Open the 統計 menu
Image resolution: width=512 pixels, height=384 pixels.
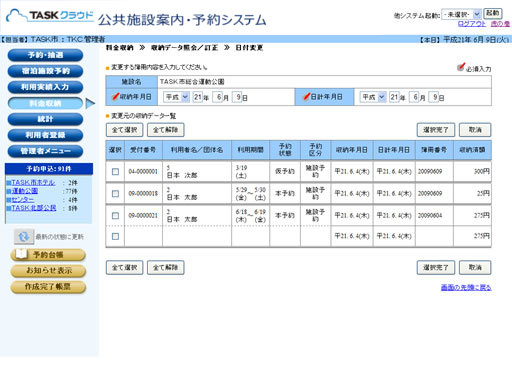45,119
